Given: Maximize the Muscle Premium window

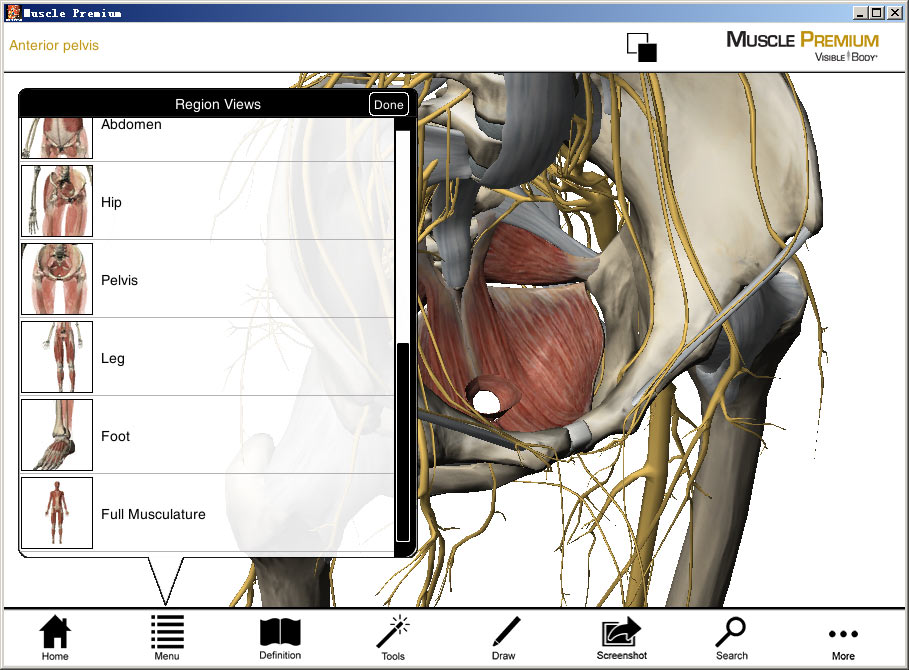Looking at the screenshot, I should coord(877,13).
